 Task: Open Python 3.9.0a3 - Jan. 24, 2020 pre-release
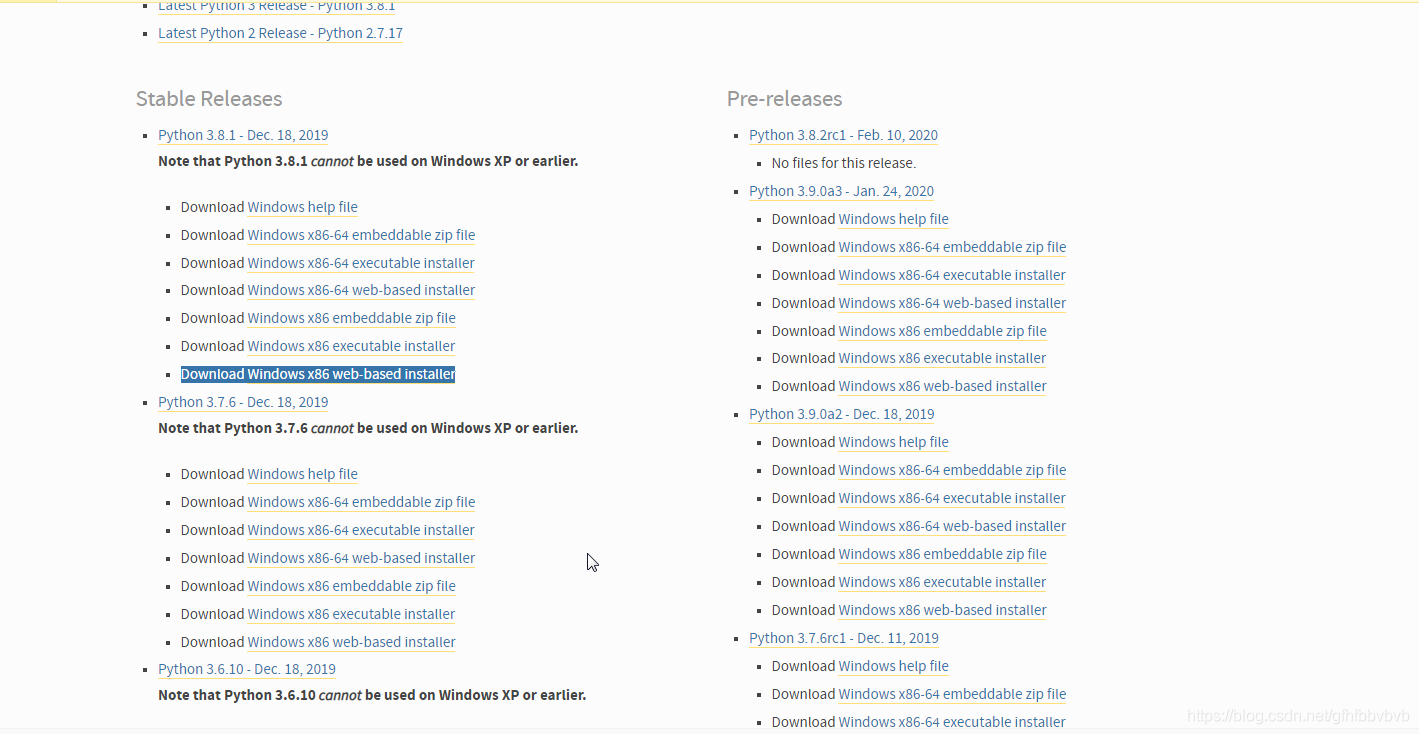841,191
